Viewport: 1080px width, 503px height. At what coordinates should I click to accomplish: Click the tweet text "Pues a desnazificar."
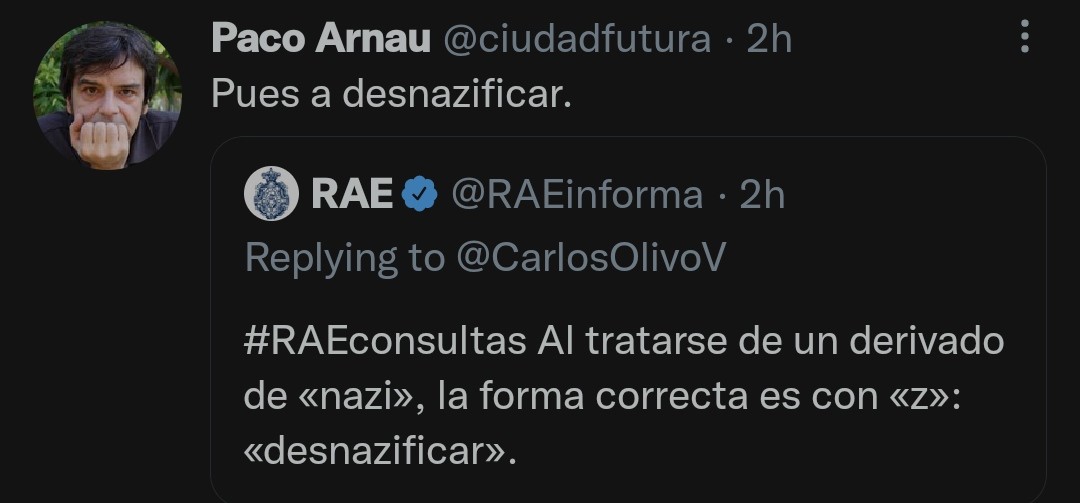(x=391, y=94)
